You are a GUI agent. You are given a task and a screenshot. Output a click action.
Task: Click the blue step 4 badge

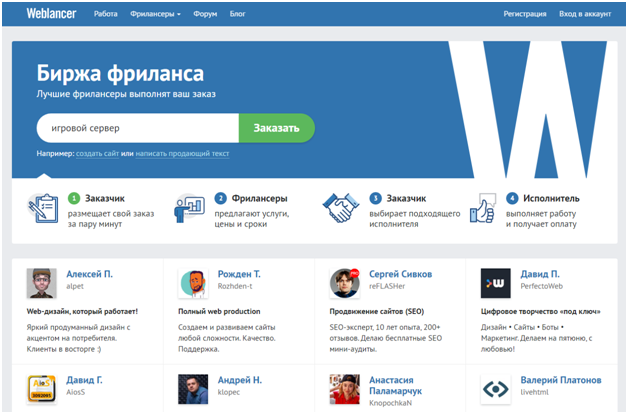click(512, 198)
